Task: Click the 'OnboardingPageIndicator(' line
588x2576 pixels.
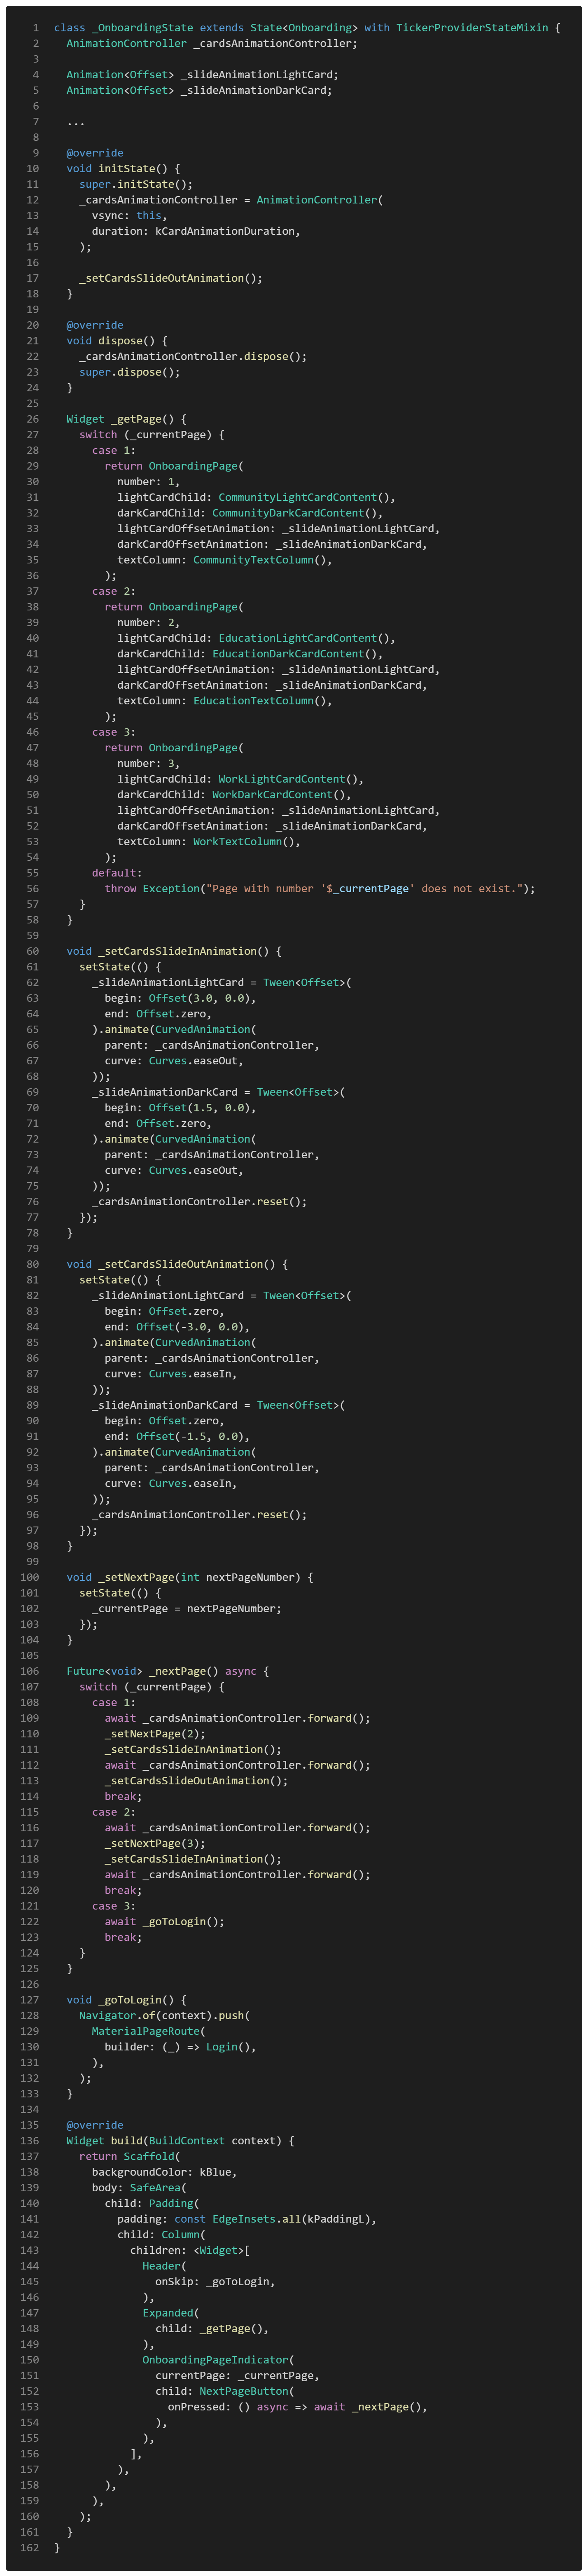Action: pos(219,2360)
